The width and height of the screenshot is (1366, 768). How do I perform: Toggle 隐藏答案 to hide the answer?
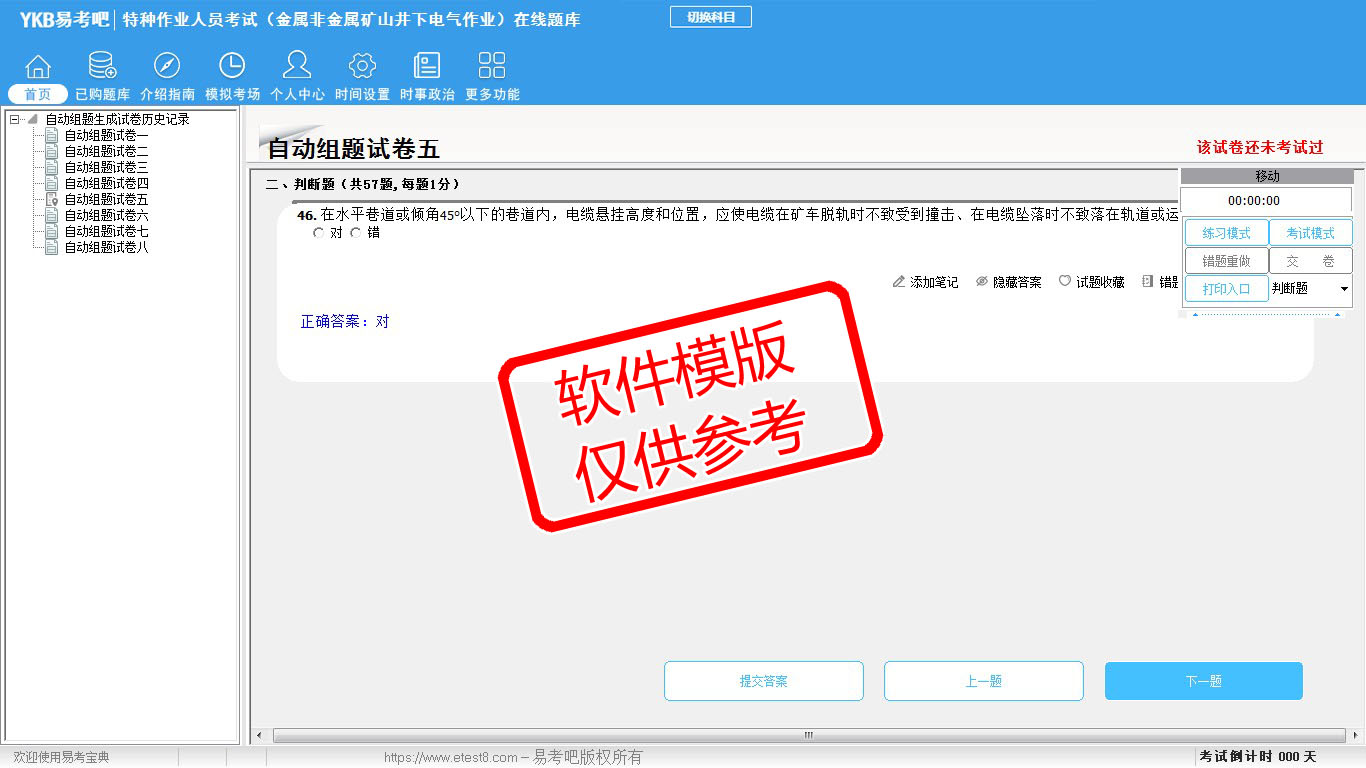[x=1008, y=283]
